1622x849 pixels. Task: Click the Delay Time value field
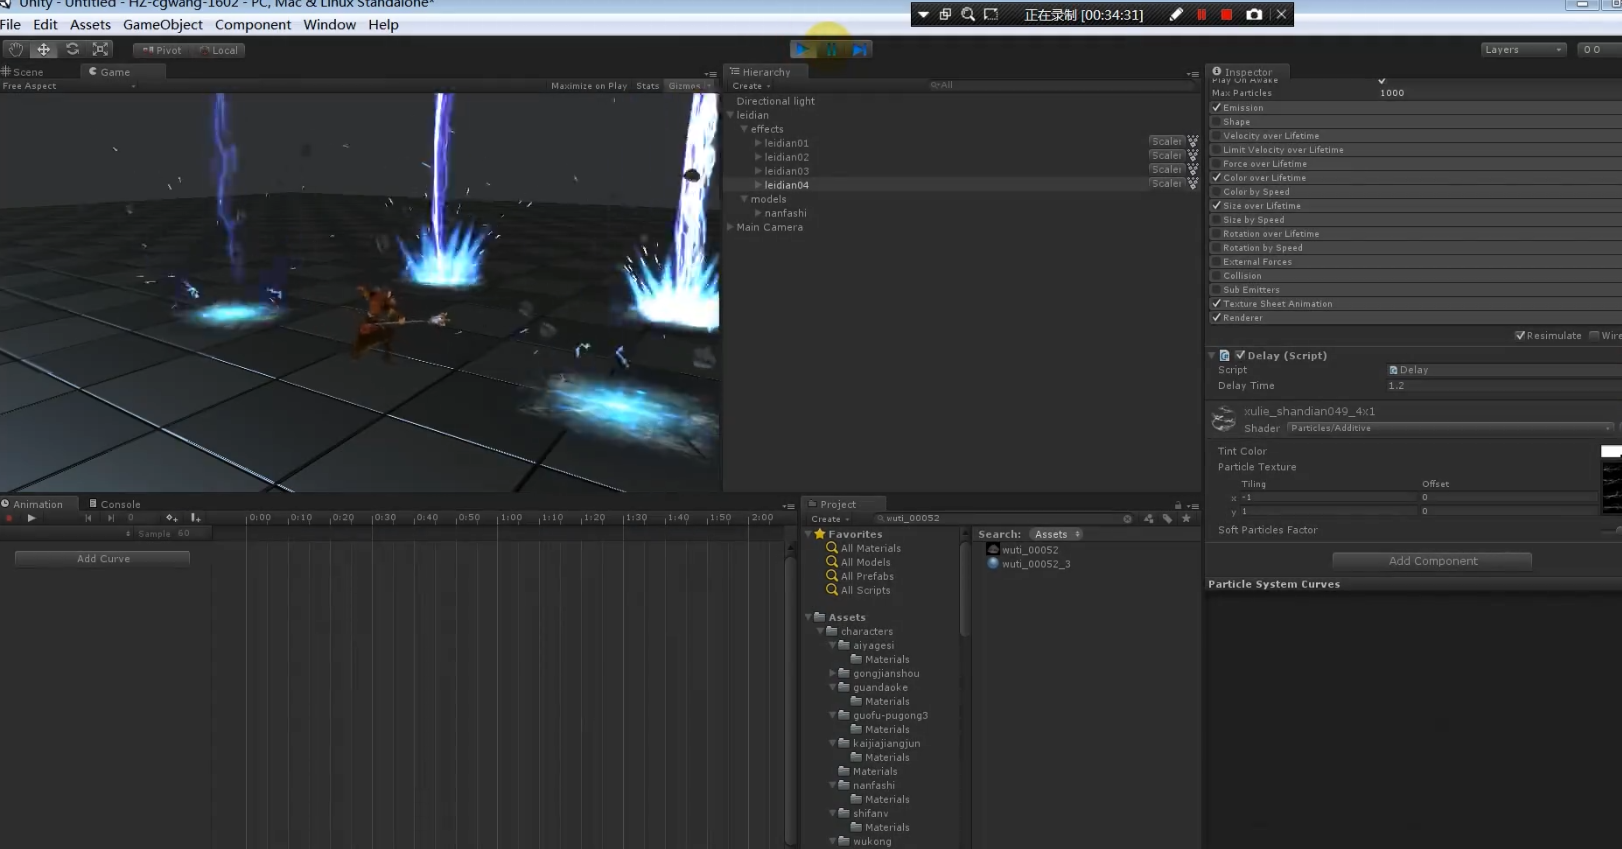coord(1503,386)
